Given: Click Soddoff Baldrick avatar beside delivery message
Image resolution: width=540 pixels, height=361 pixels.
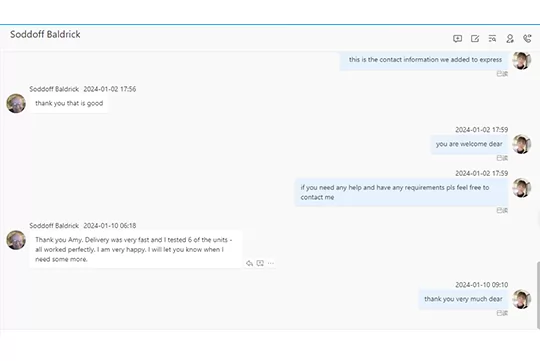Looking at the screenshot, I should click(x=16, y=240).
